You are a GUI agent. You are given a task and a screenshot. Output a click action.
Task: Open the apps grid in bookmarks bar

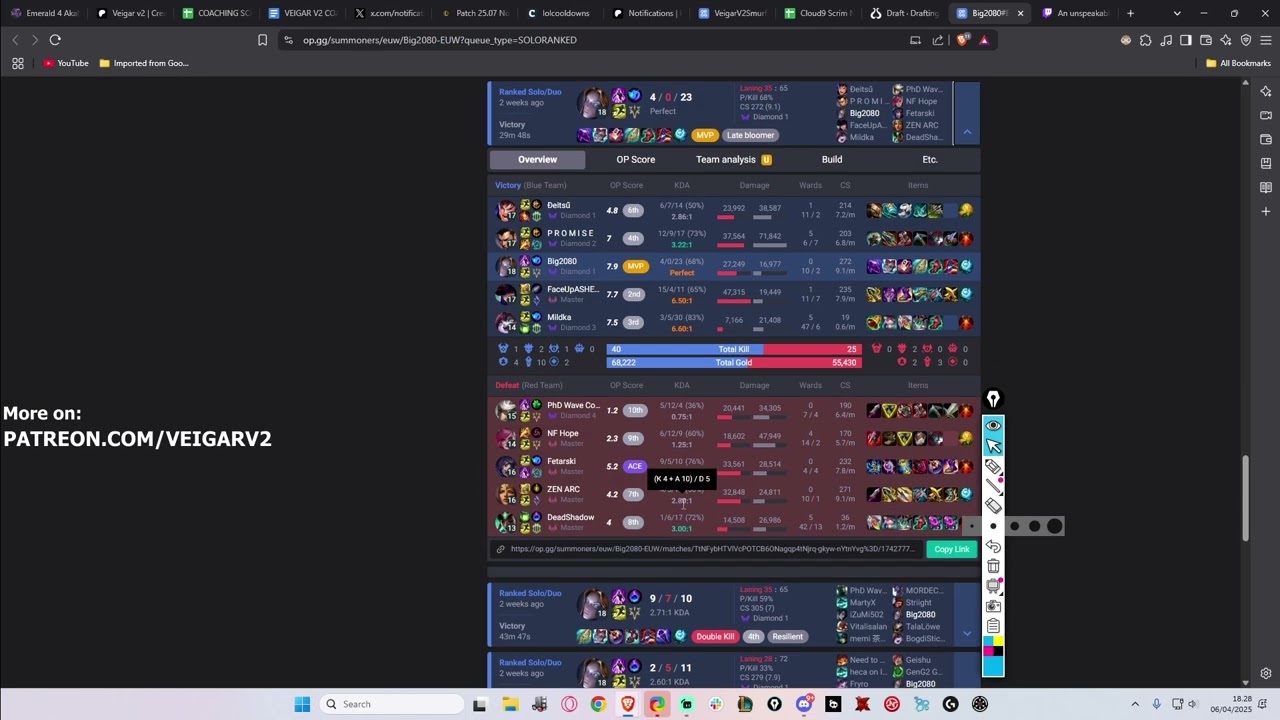click(18, 63)
